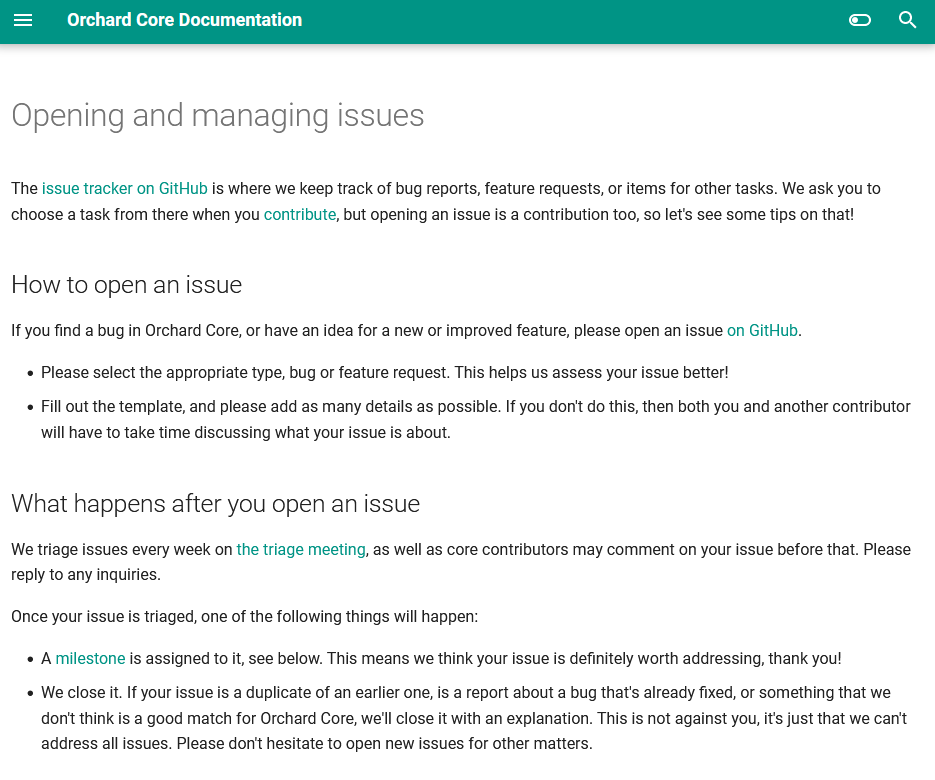Click the 'How to open an issue' heading
This screenshot has height=780, width=935.
tap(126, 284)
